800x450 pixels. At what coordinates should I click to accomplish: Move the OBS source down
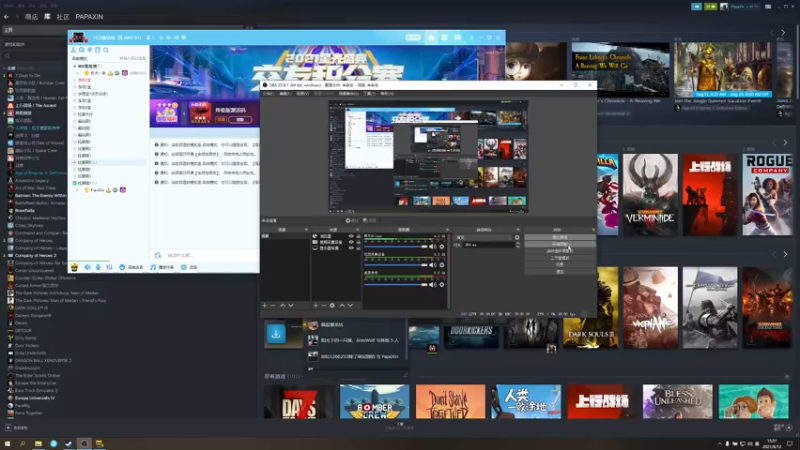click(x=350, y=305)
